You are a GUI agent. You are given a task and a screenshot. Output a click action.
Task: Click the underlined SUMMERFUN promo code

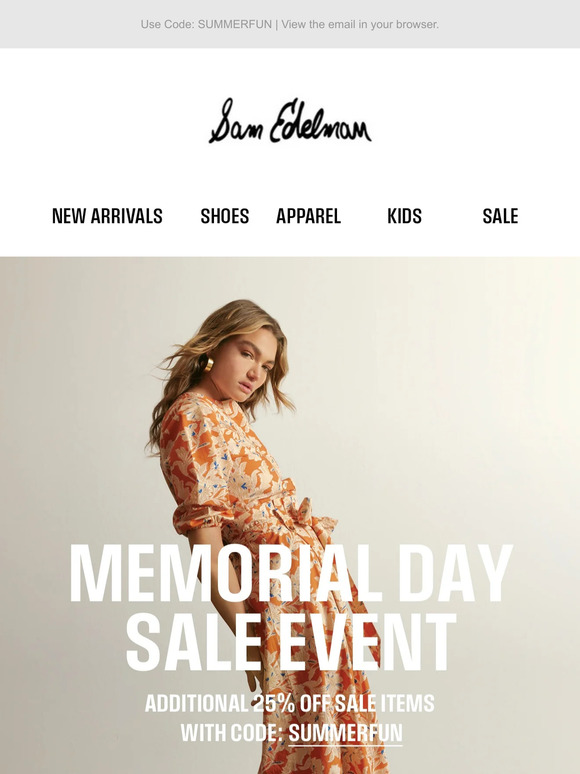point(346,733)
